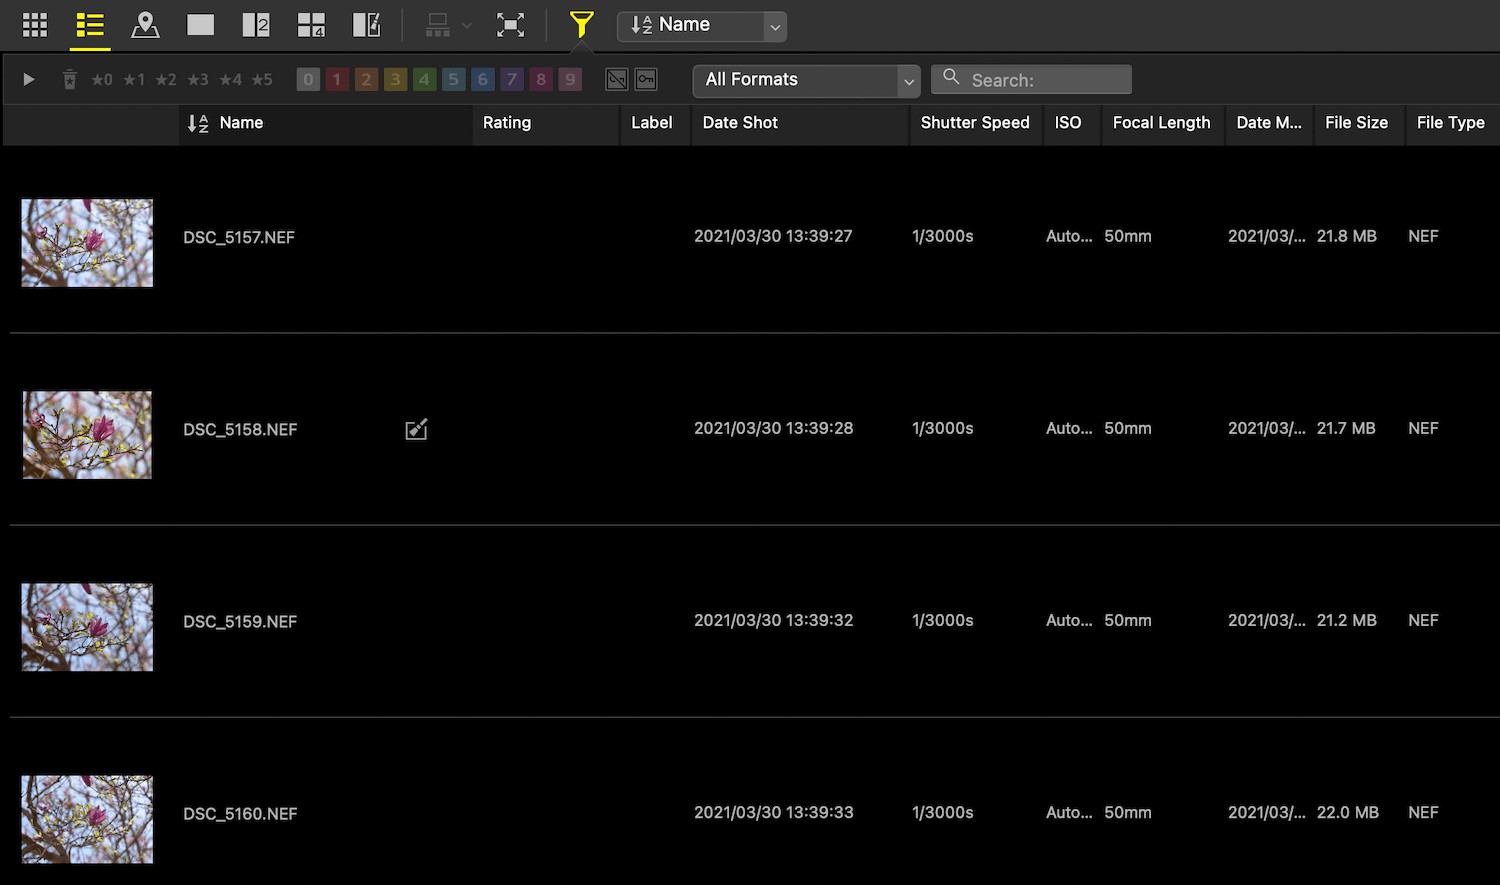Viewport: 1500px width, 885px height.
Task: Filter to show 5-star rated images
Action: pyautogui.click(x=263, y=79)
